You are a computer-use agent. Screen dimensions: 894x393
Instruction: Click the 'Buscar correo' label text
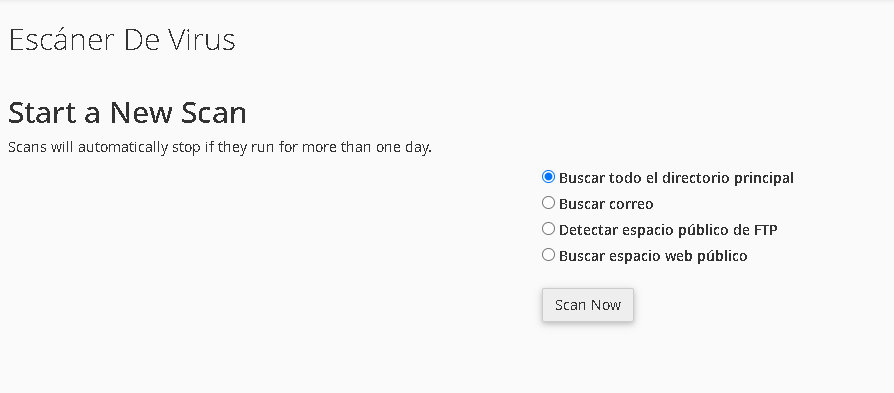606,204
